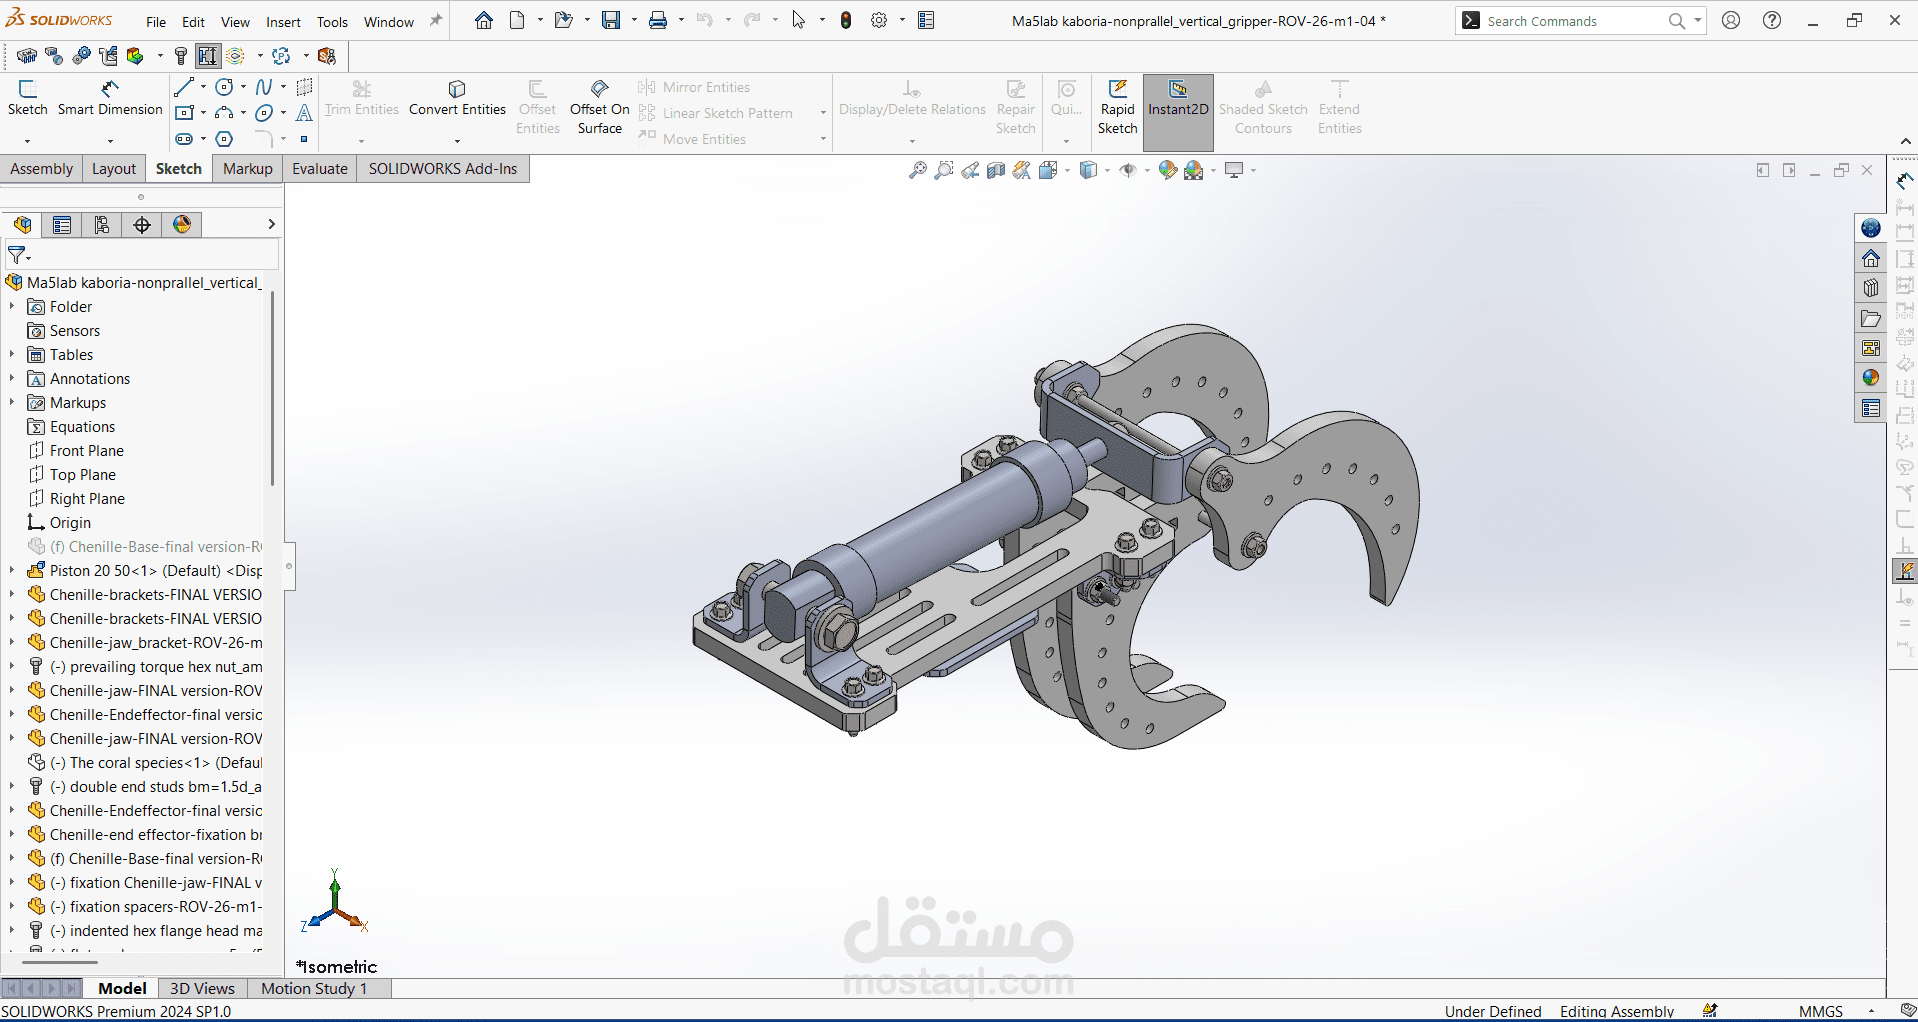
Task: Select the Smart Dimension tool
Action: coord(110,98)
